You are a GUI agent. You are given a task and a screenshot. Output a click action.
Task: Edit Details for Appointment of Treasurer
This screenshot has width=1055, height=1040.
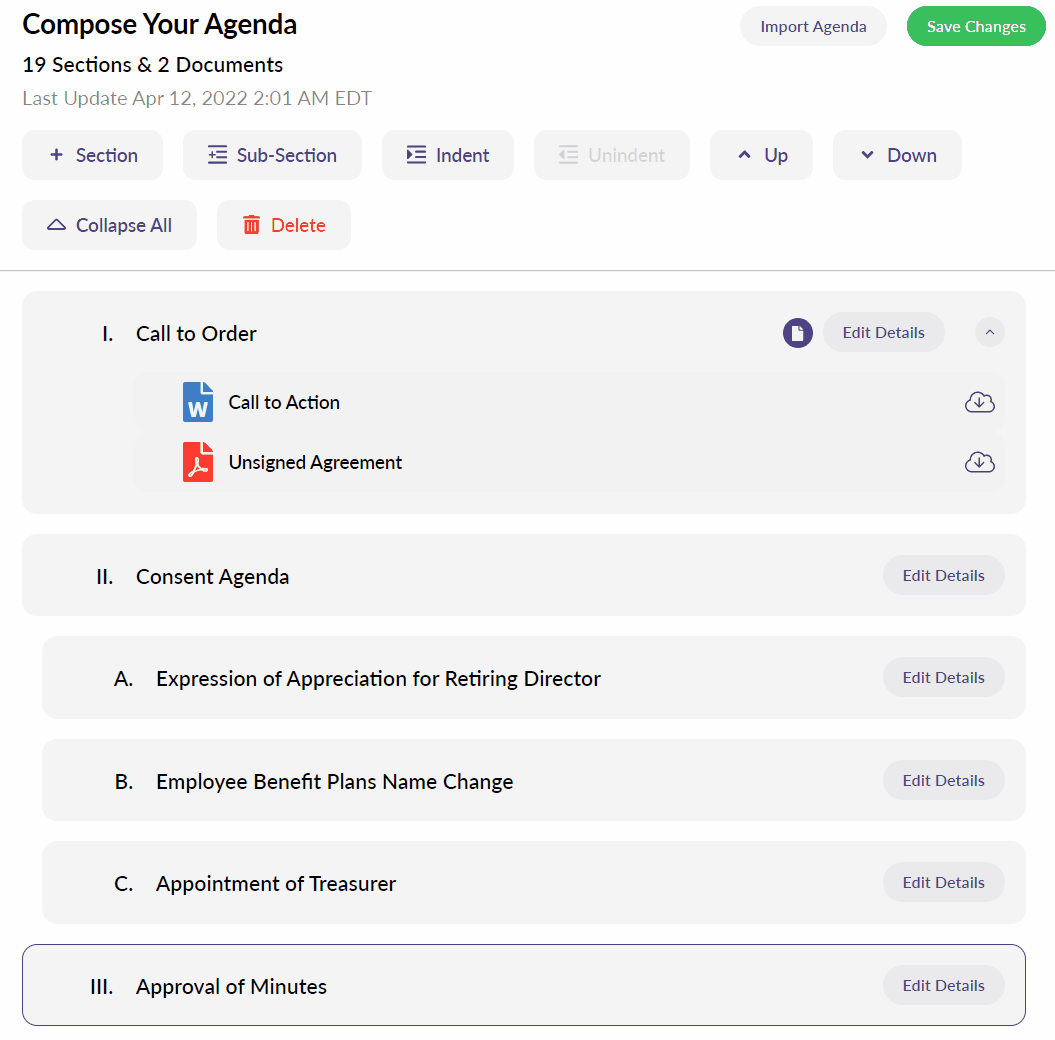click(x=943, y=882)
